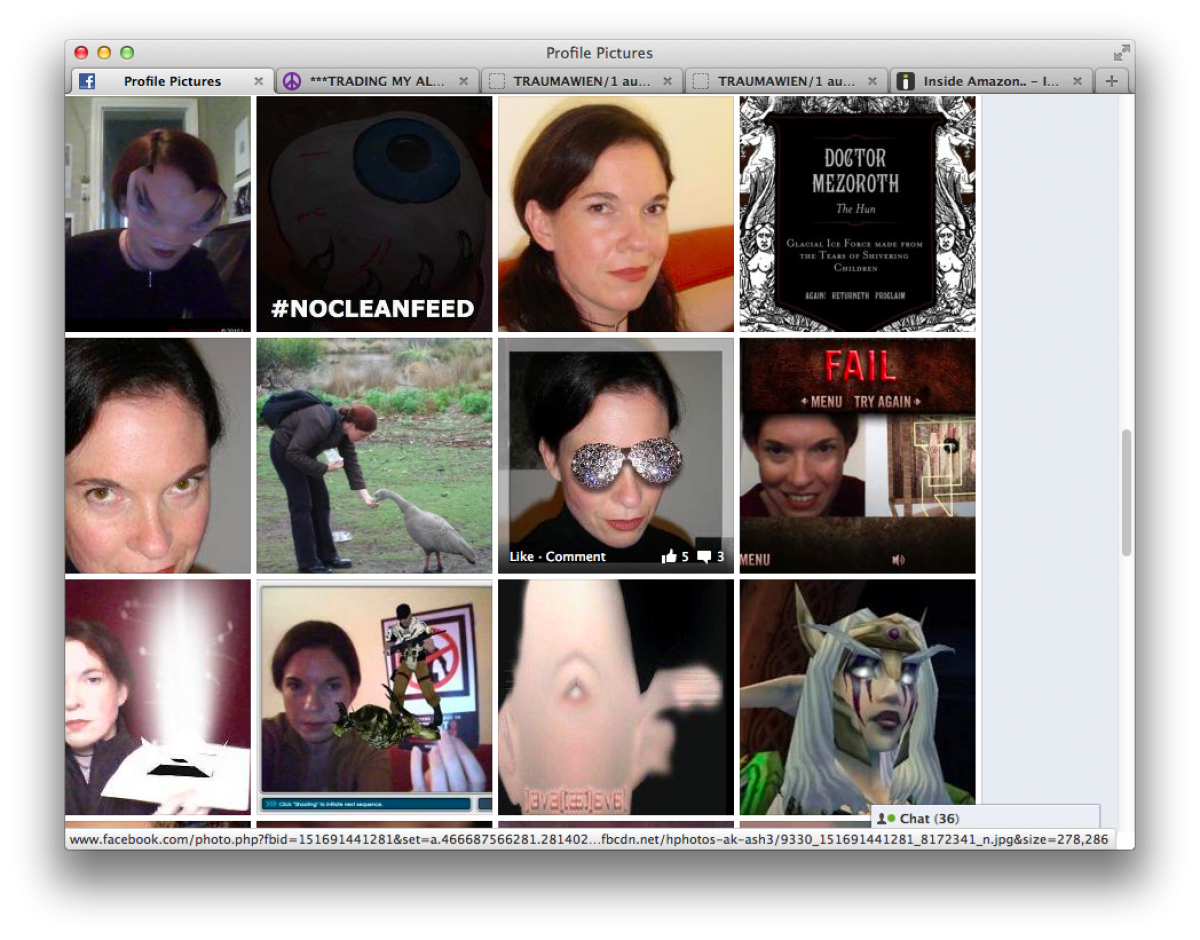Open the Doctor Mezoroth picture
The width and height of the screenshot is (1200, 940).
coord(857,213)
